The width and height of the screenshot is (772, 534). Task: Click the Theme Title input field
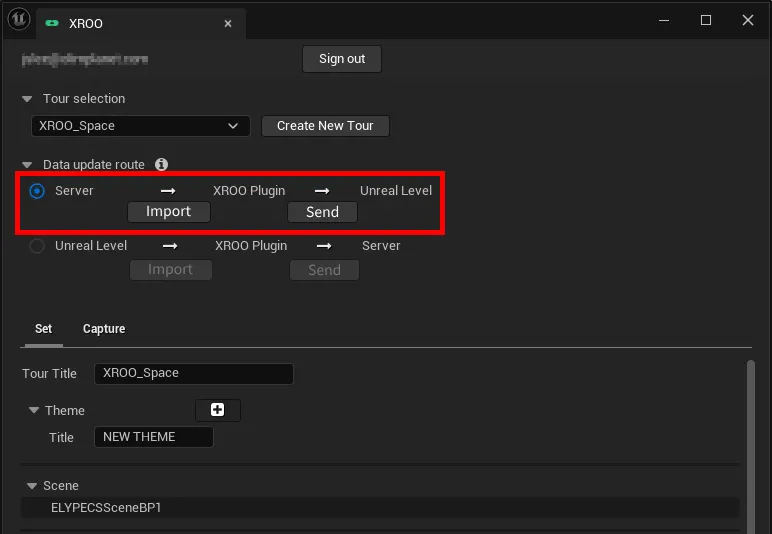(154, 437)
